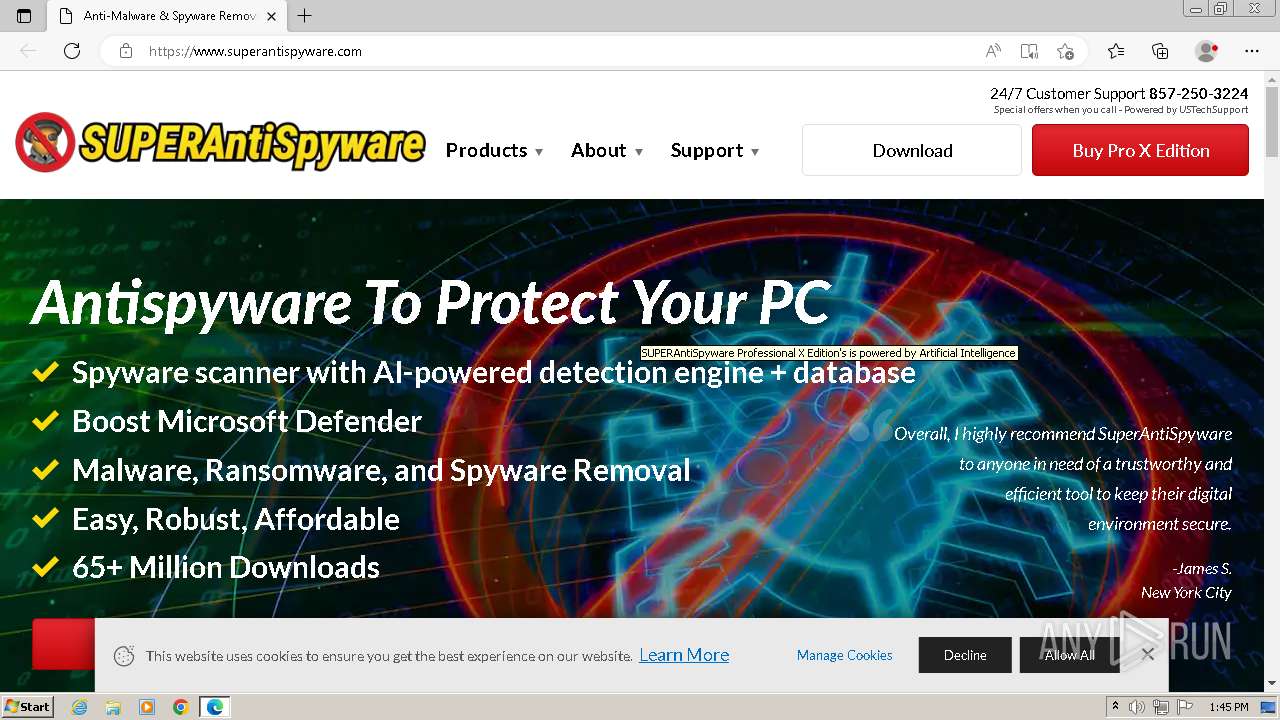This screenshot has width=1280, height=720.
Task: Dismiss cookie banner with X icon
Action: tap(1148, 654)
